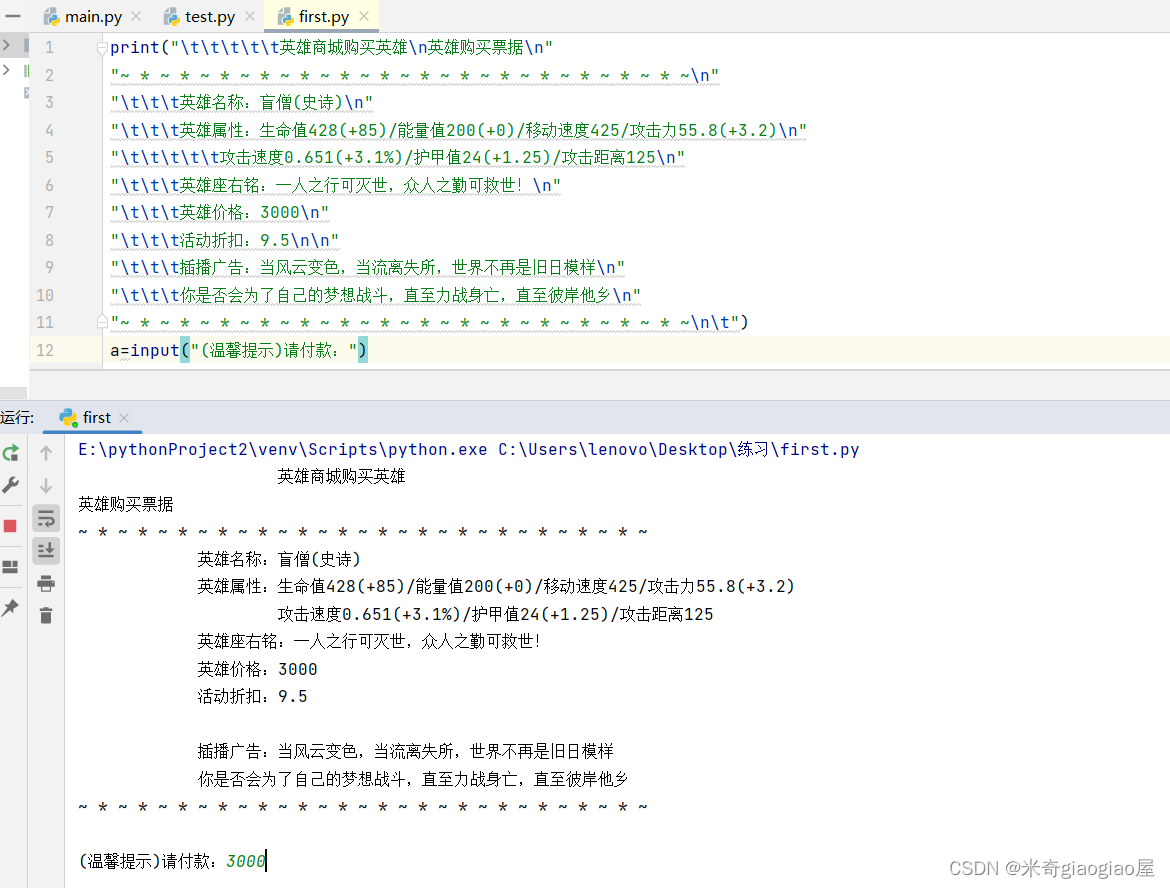
Task: Click the restore layout icon
Action: click(x=10, y=567)
